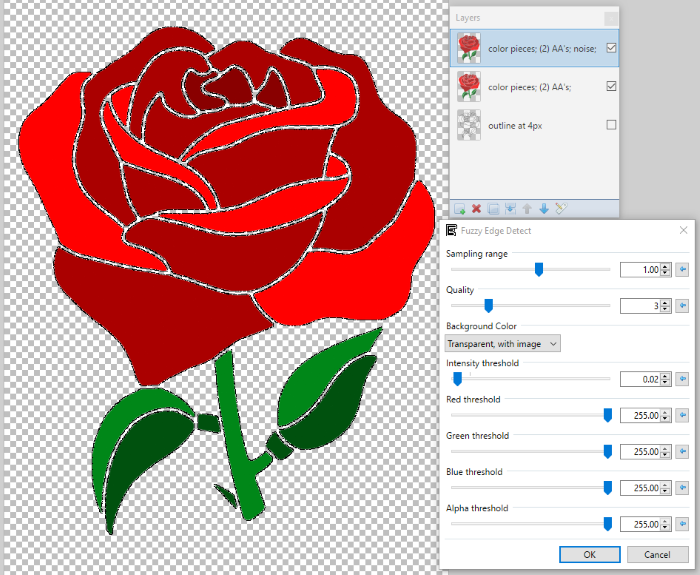Open the Background Color dropdown
This screenshot has height=575, width=700.
[x=503, y=343]
